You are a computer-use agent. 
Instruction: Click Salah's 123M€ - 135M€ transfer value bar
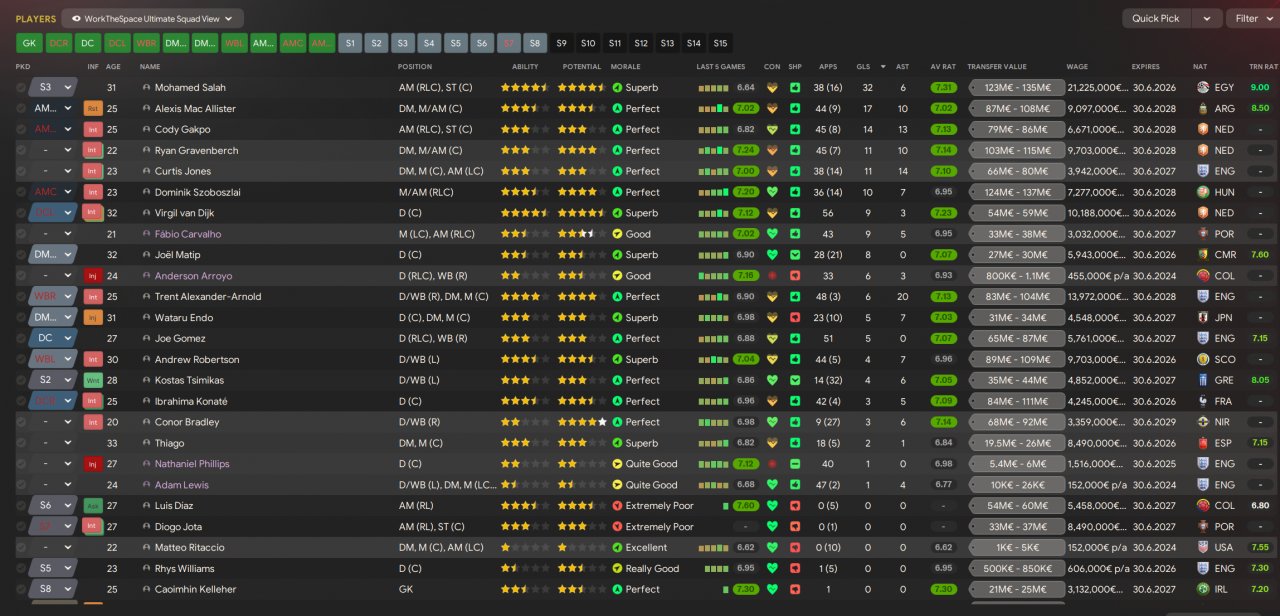[x=1016, y=88]
